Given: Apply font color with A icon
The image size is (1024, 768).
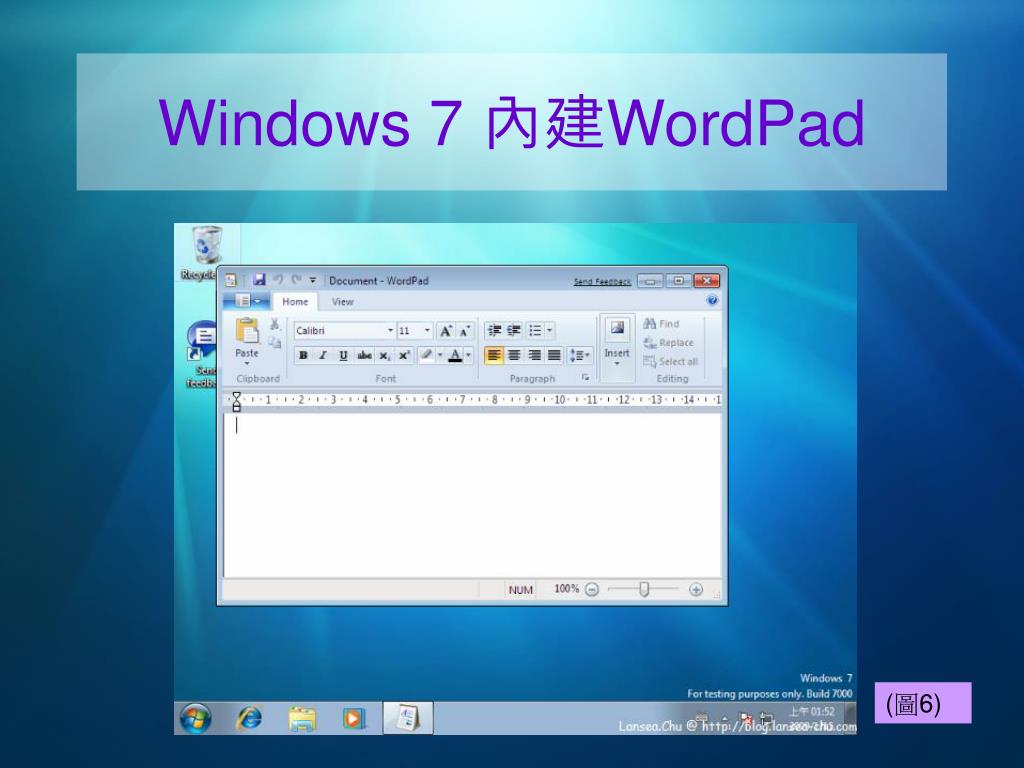Looking at the screenshot, I should [455, 355].
